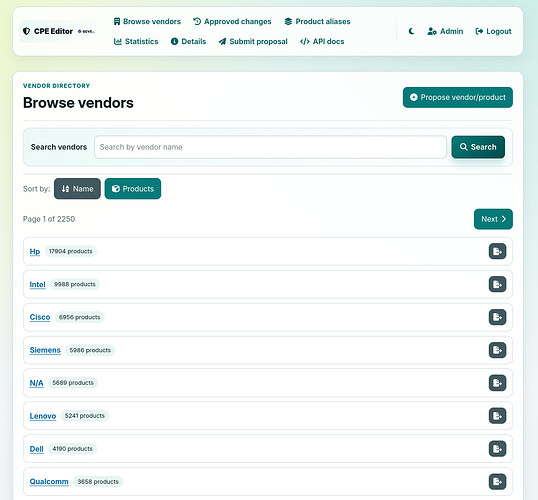Click the proposal icon in Intel row

click(x=497, y=284)
